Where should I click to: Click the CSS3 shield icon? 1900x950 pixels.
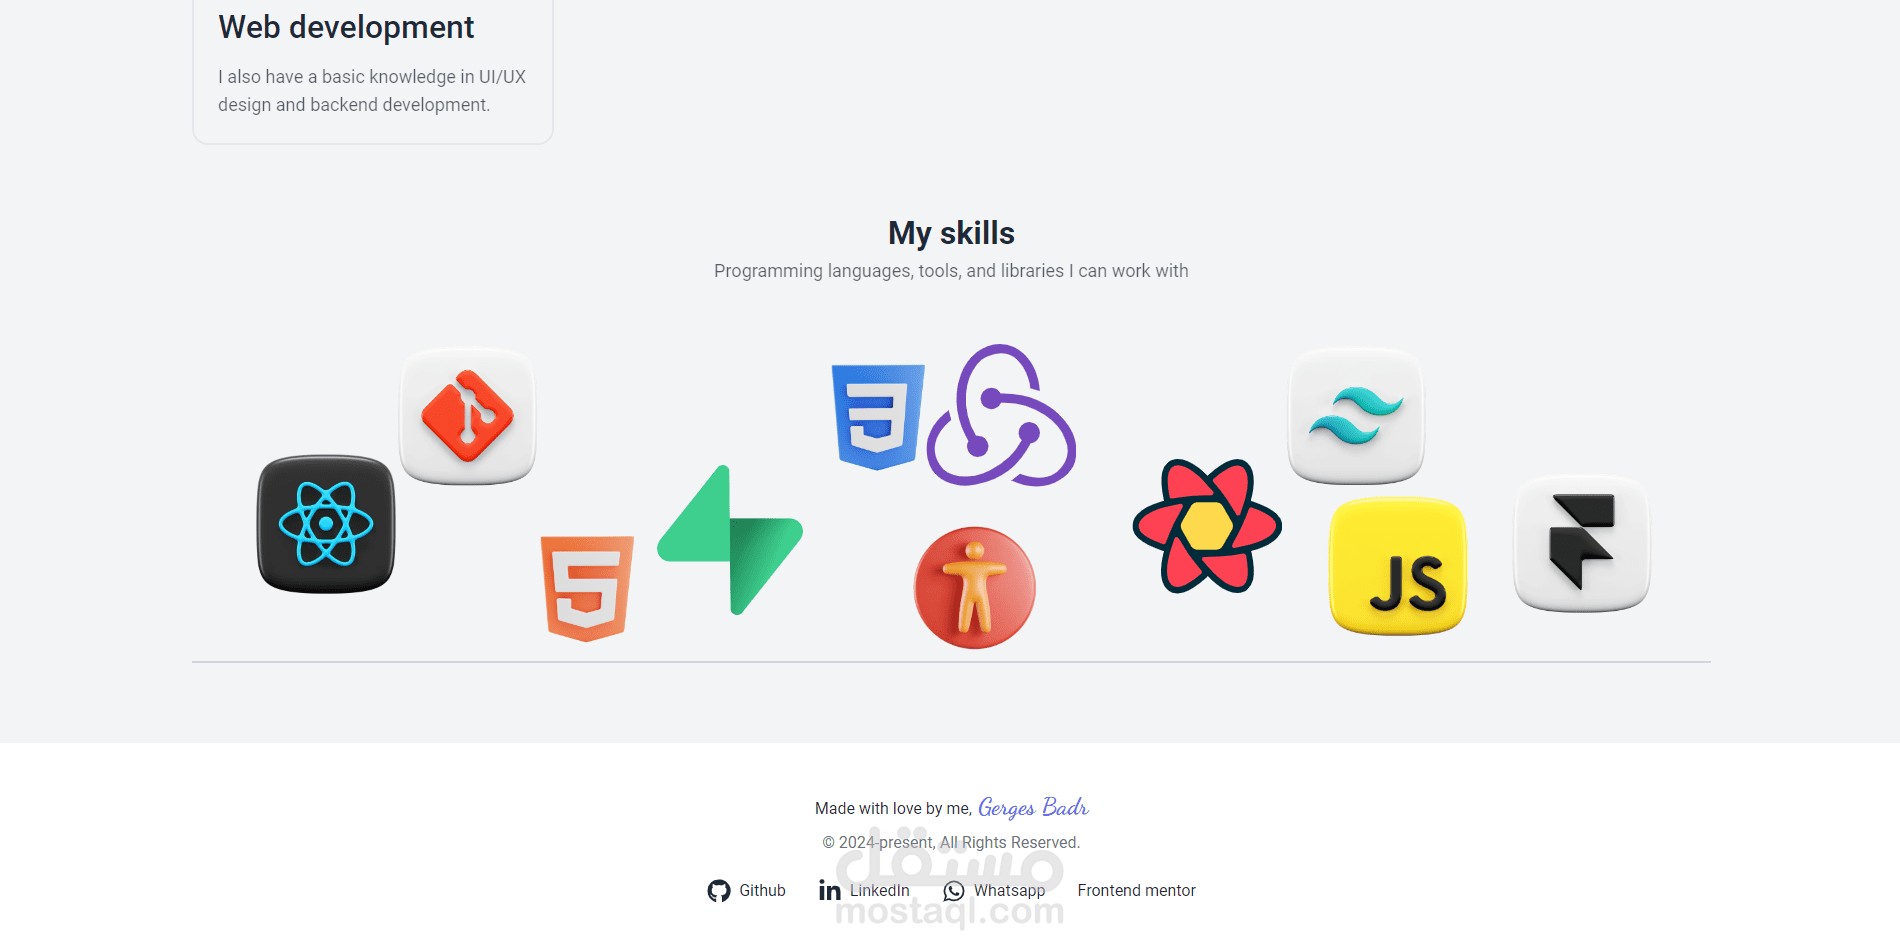(x=878, y=417)
